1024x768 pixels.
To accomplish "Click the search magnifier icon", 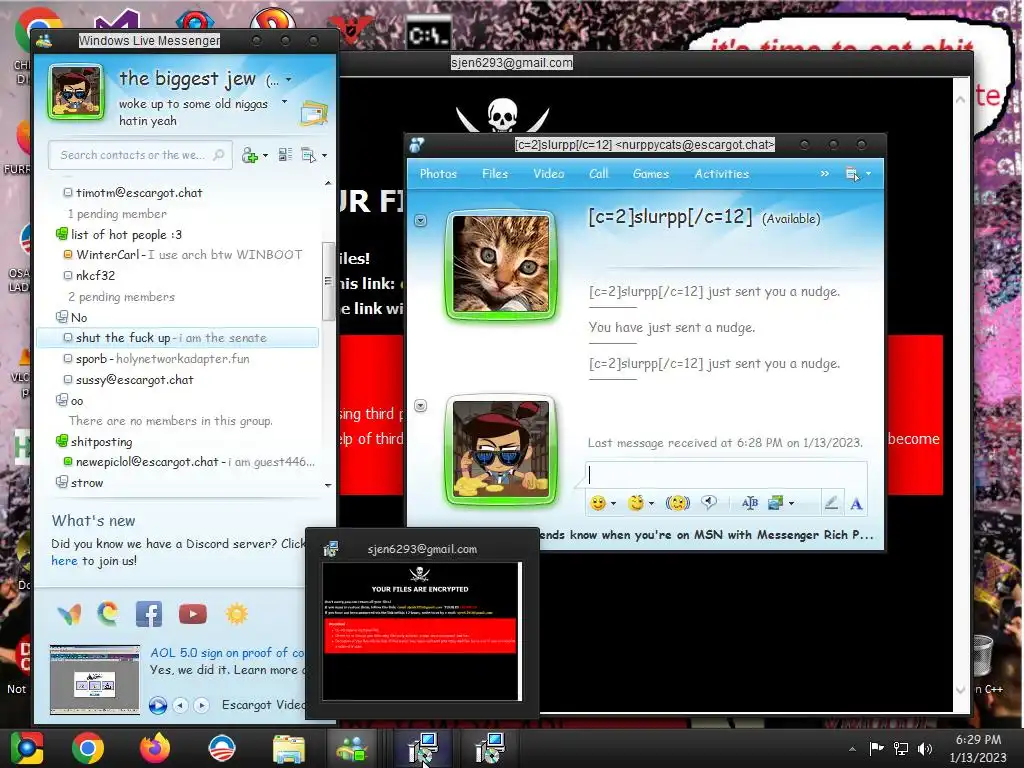I will [x=219, y=155].
